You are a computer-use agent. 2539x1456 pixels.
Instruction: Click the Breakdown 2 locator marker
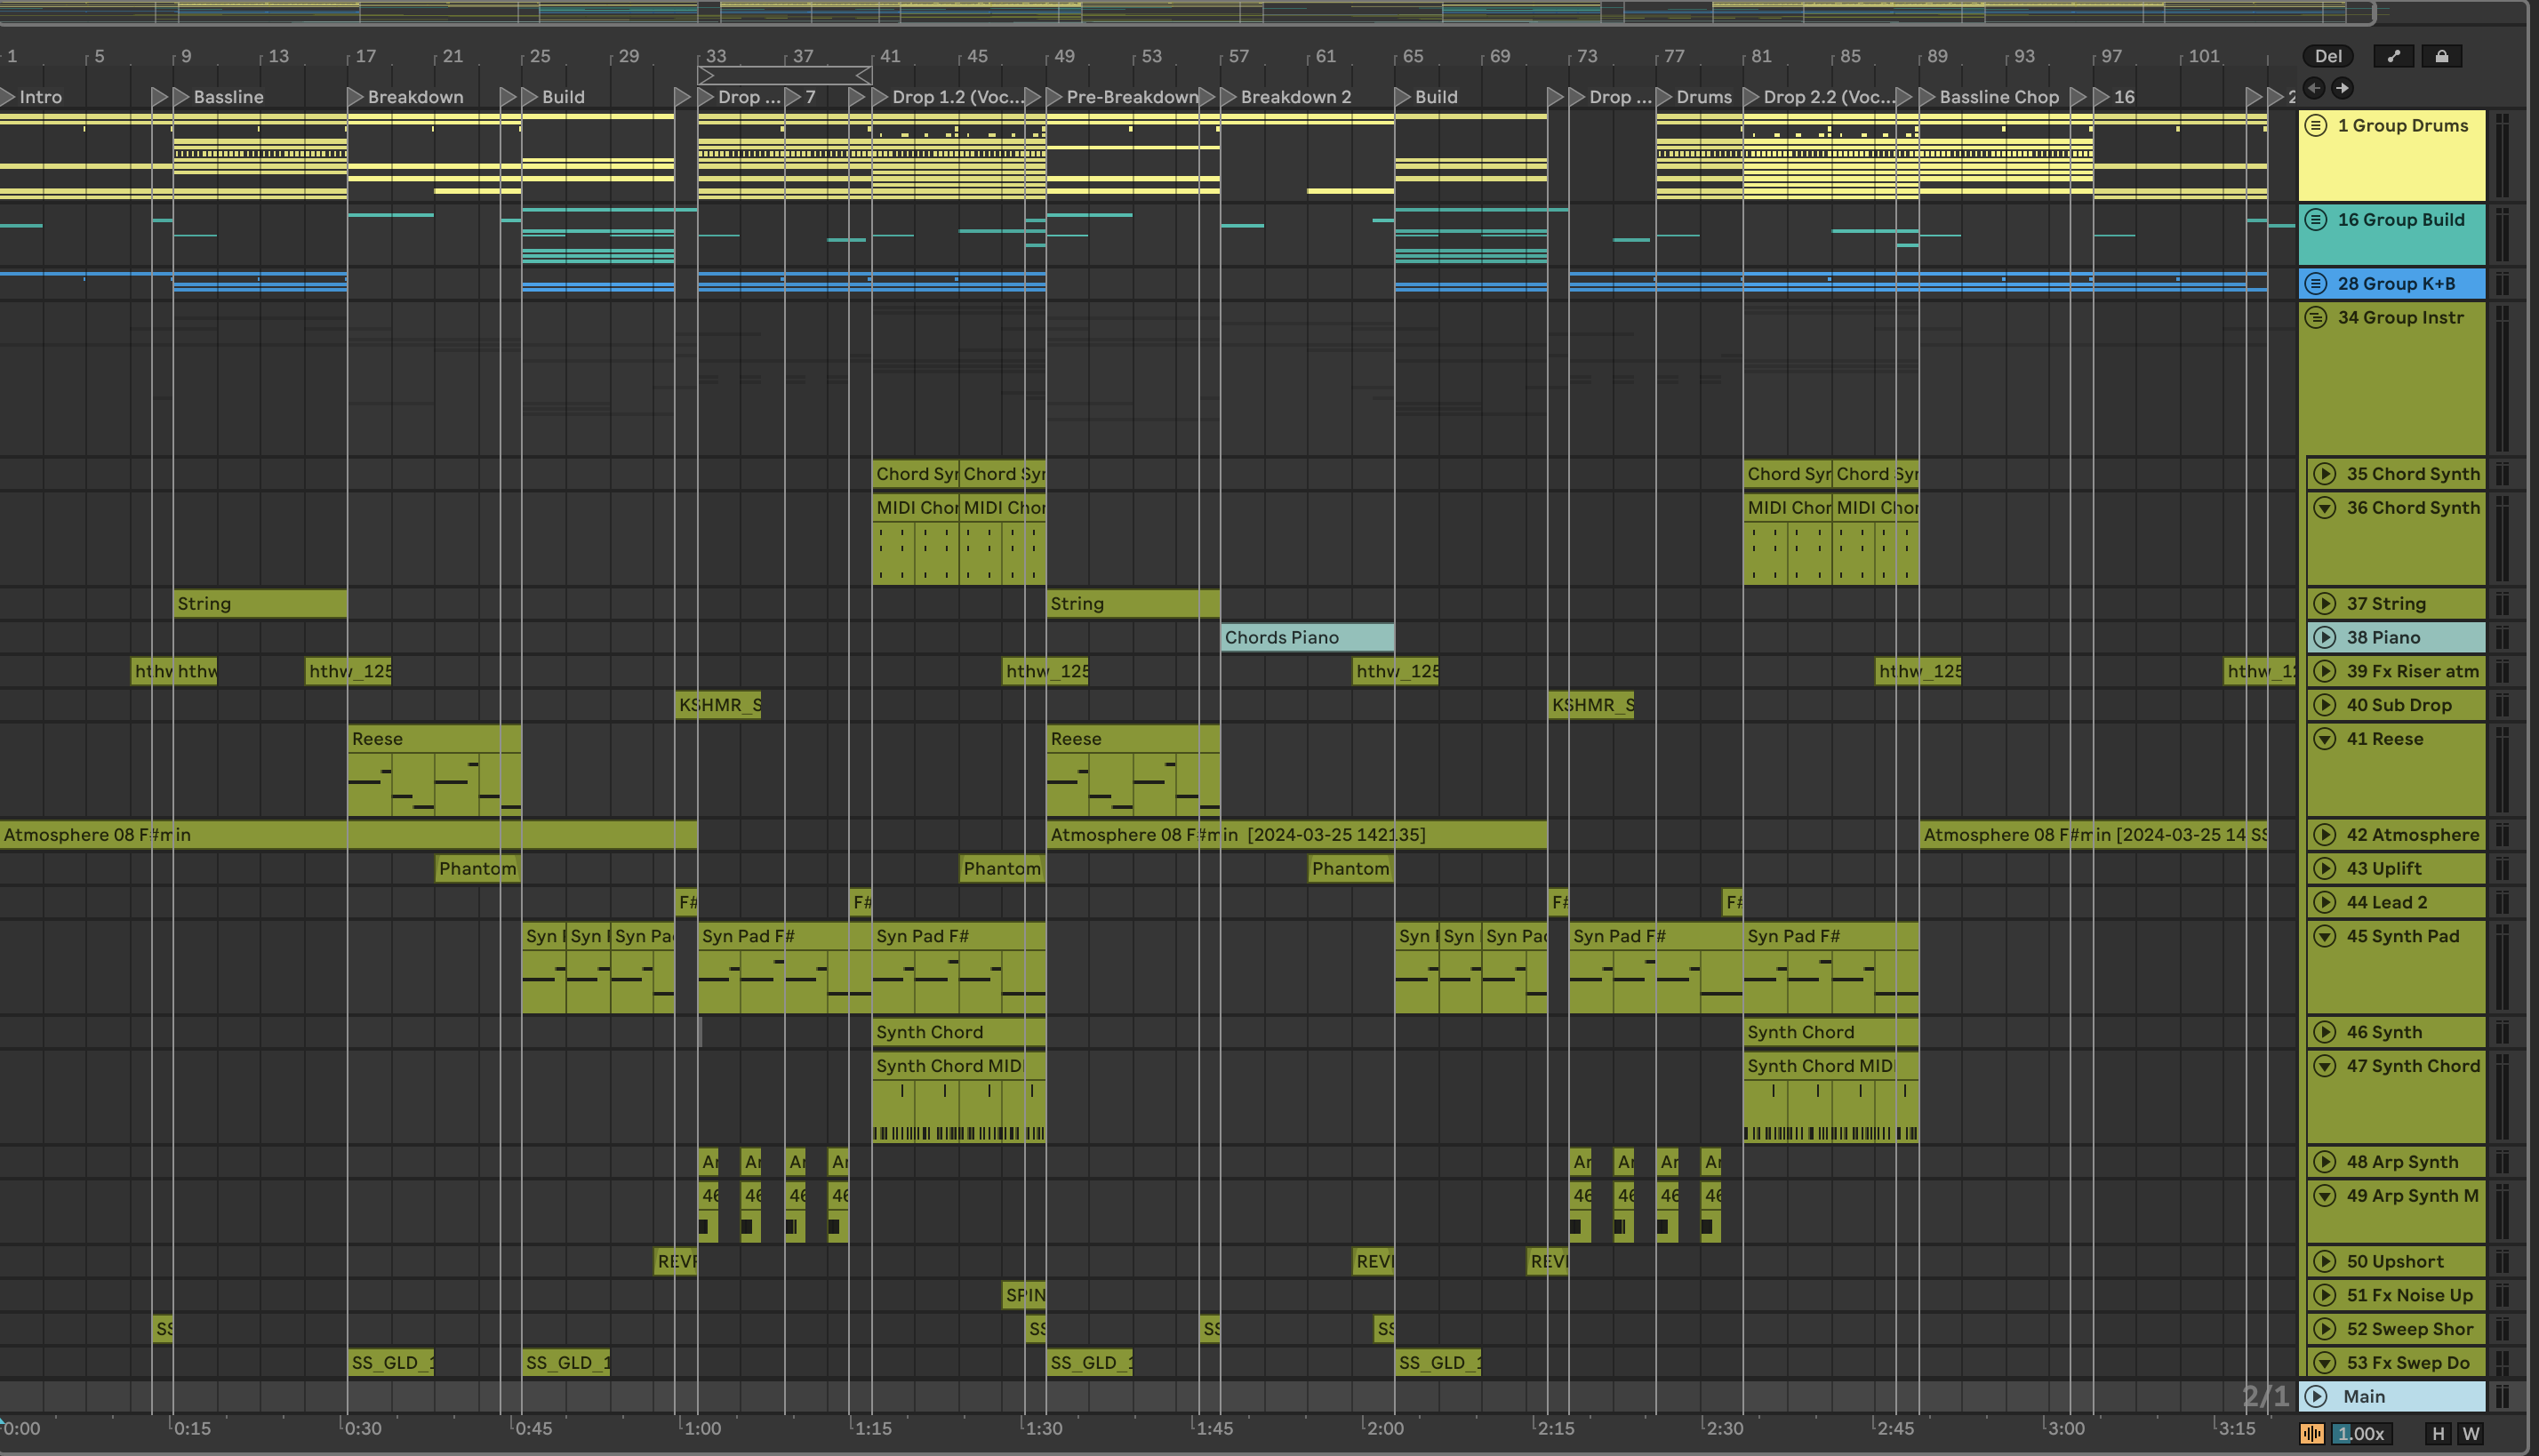coord(1228,97)
